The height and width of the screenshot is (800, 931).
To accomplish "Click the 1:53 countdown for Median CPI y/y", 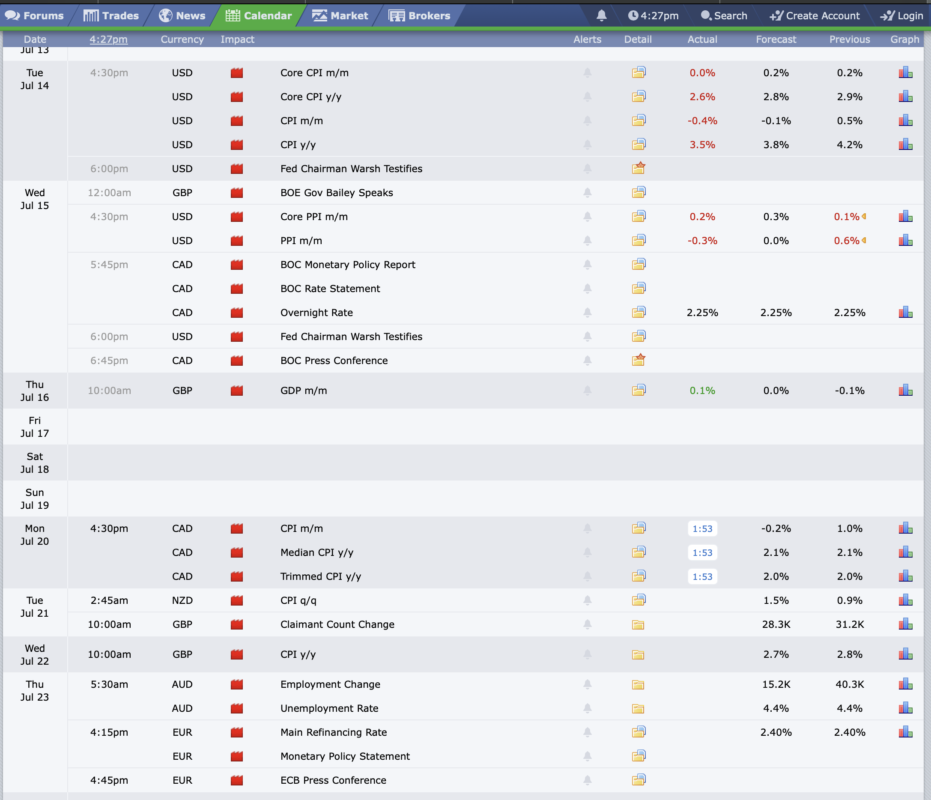I will tap(702, 552).
